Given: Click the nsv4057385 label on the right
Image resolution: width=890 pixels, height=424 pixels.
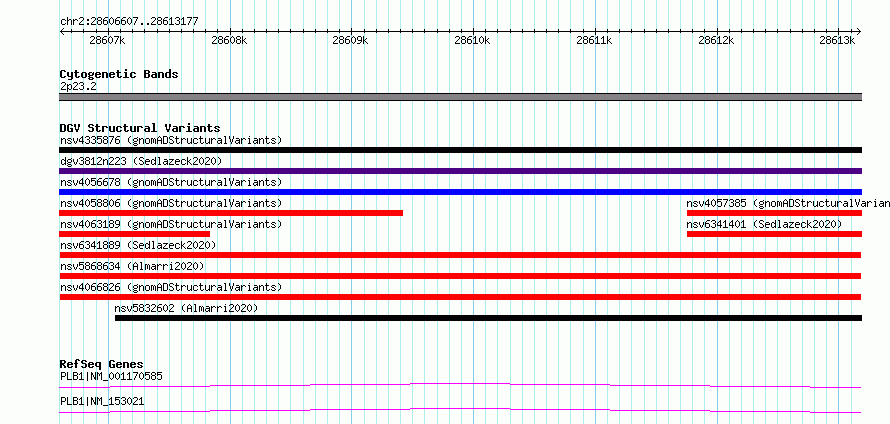Looking at the screenshot, I should (x=788, y=203).
